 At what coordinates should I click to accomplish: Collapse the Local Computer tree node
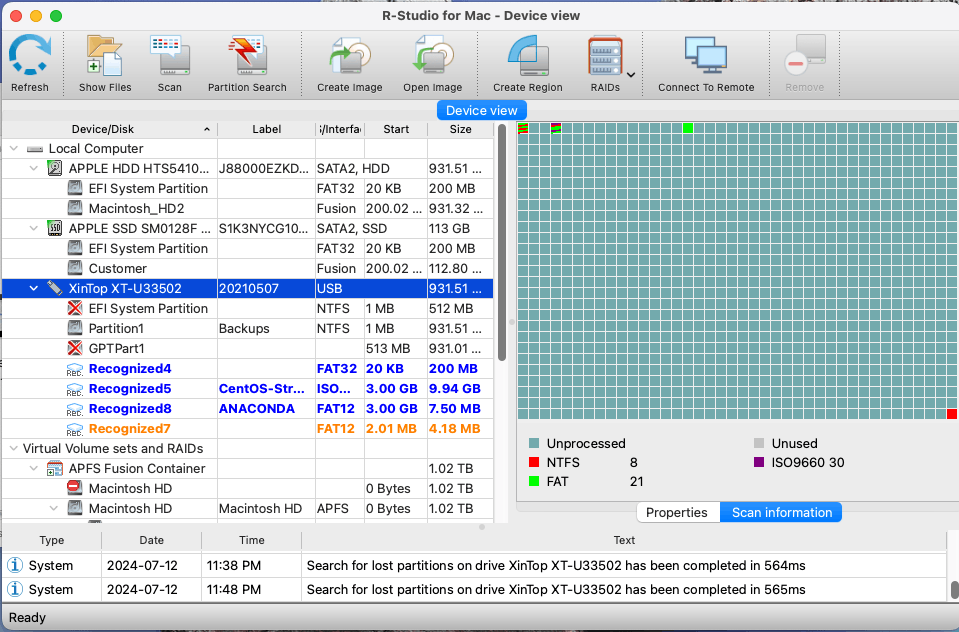(x=14, y=149)
